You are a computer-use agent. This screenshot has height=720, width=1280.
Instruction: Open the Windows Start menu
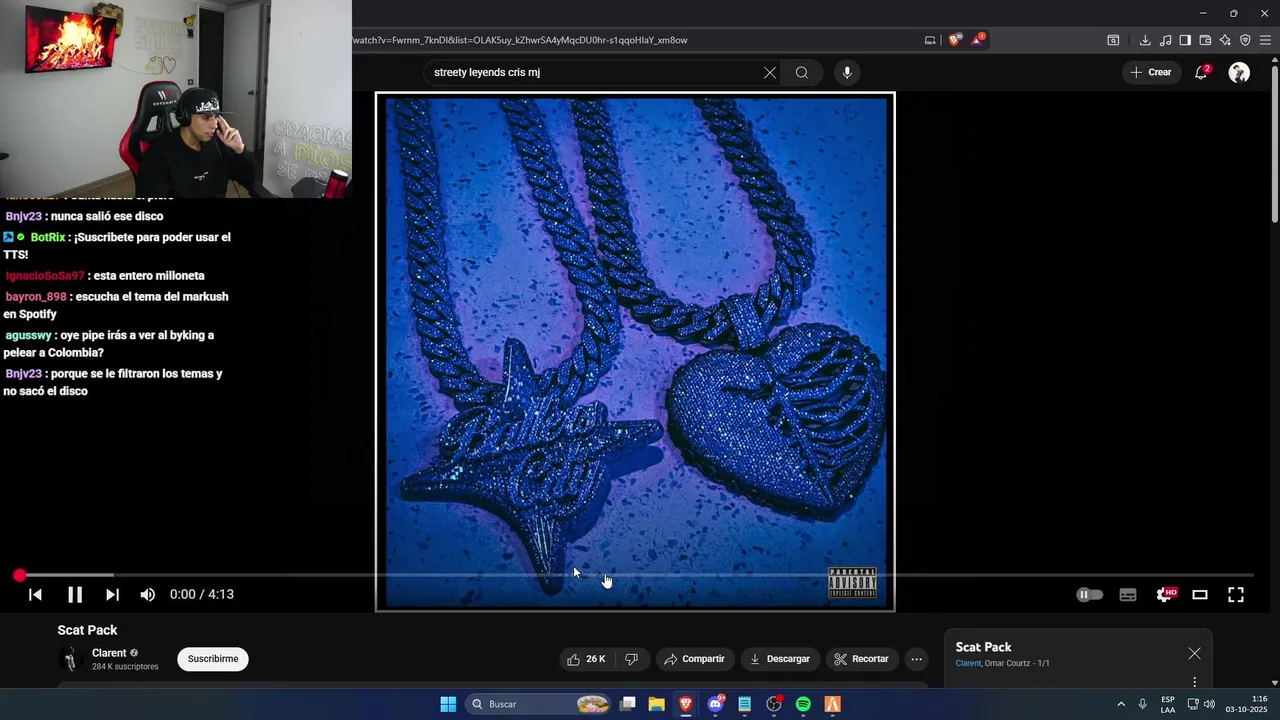point(448,704)
